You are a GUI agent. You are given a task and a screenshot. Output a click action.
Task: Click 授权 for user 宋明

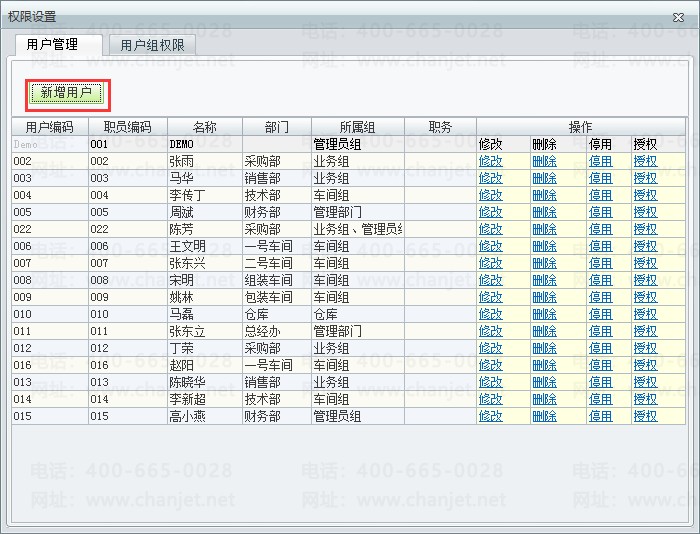(x=645, y=280)
